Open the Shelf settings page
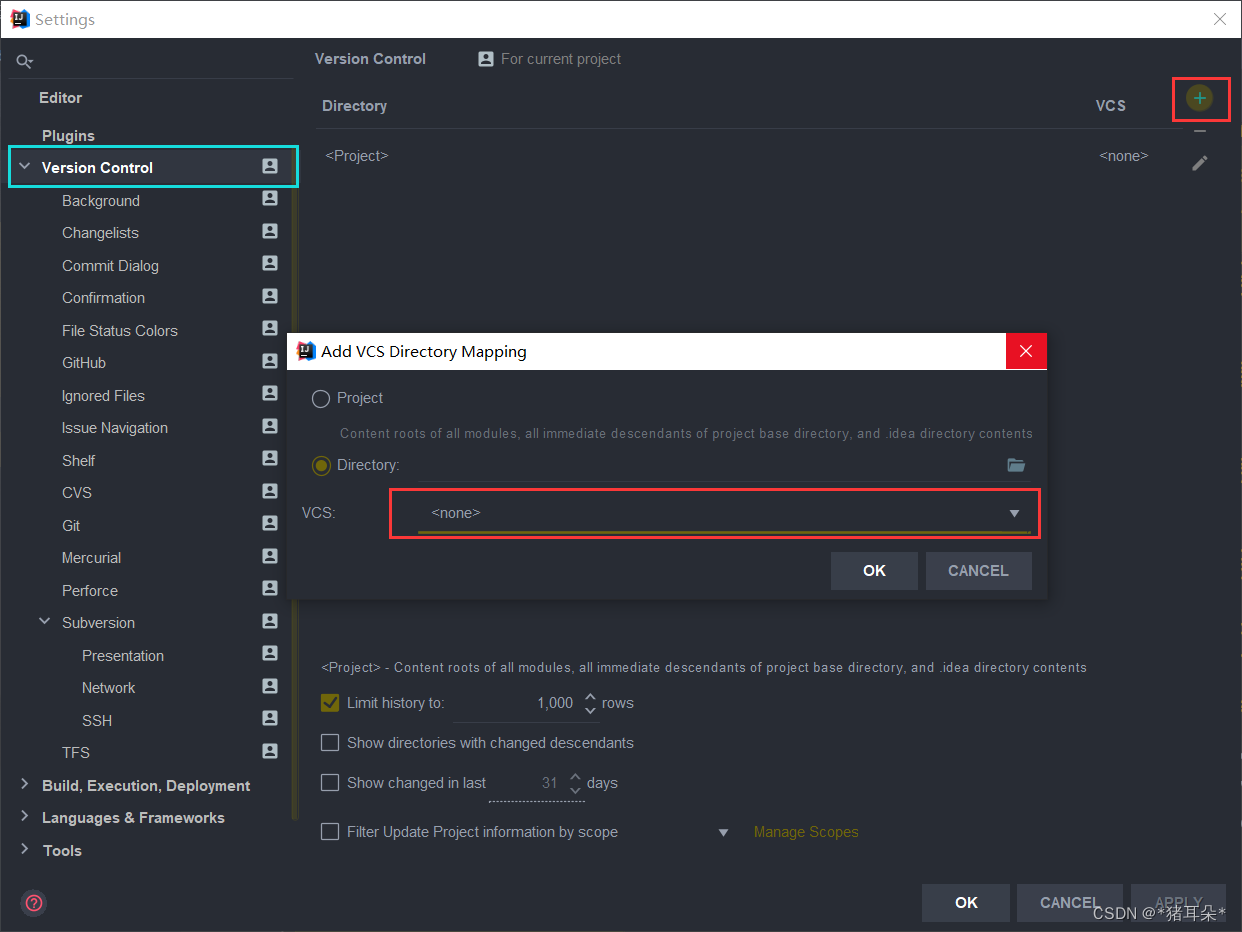 coord(78,461)
